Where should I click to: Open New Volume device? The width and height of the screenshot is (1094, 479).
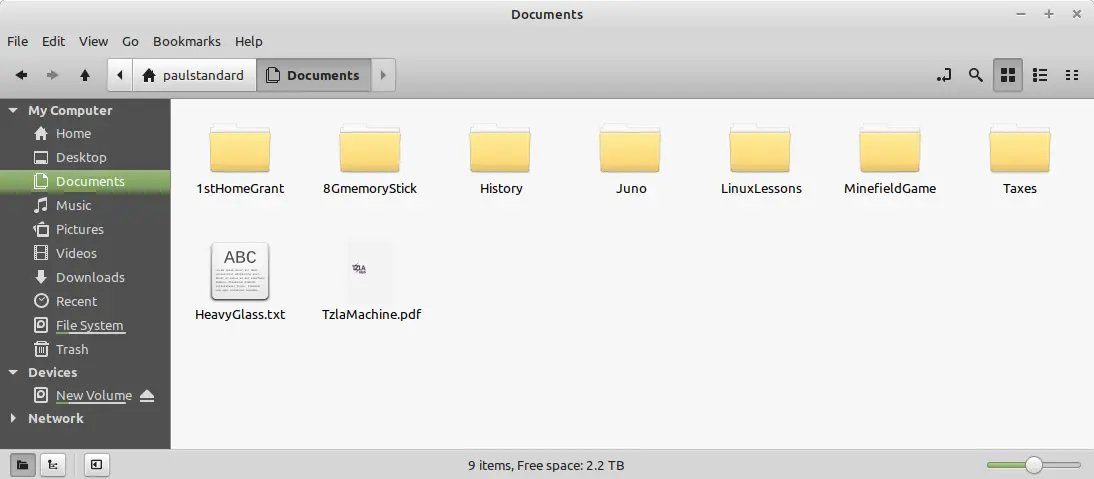click(x=93, y=395)
